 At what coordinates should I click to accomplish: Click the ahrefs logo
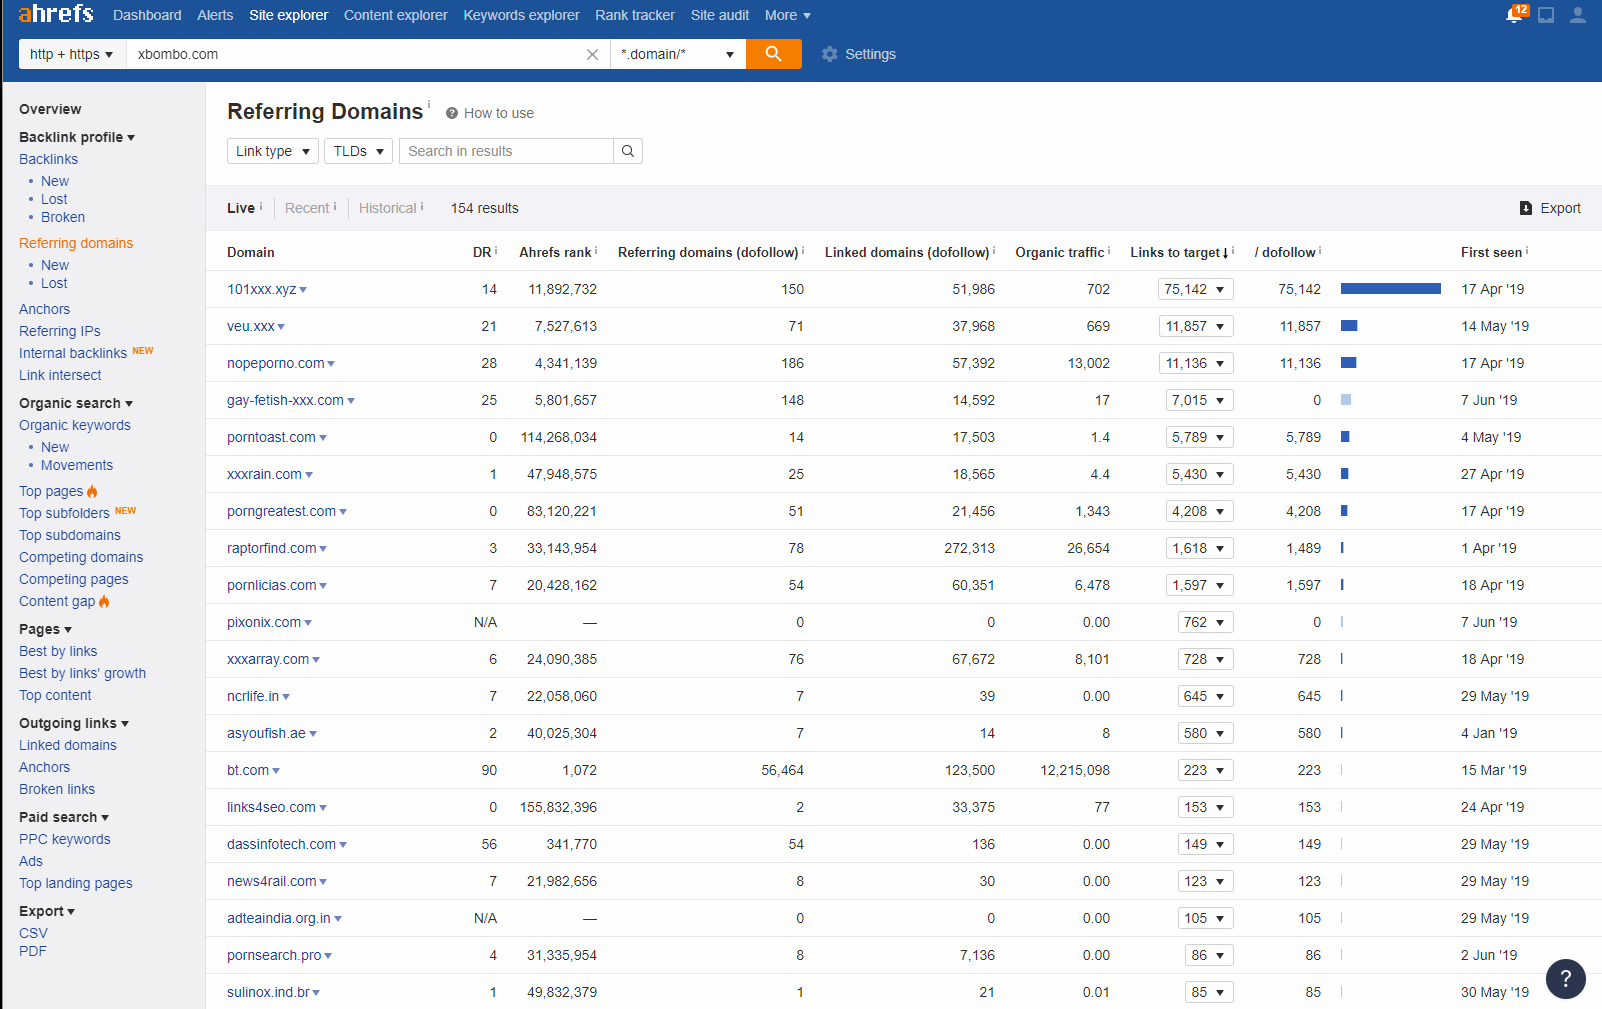(x=56, y=14)
